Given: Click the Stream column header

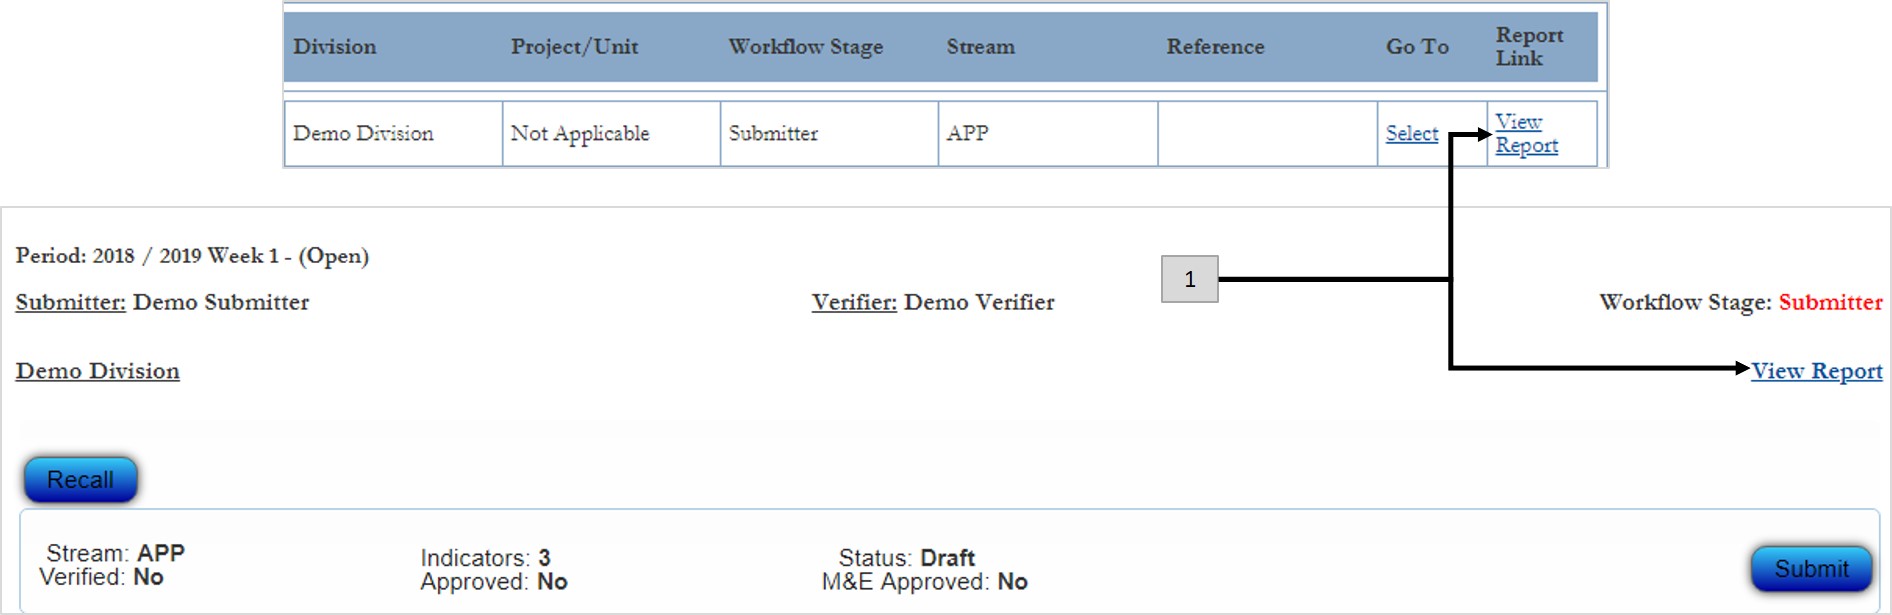Looking at the screenshot, I should coord(980,47).
